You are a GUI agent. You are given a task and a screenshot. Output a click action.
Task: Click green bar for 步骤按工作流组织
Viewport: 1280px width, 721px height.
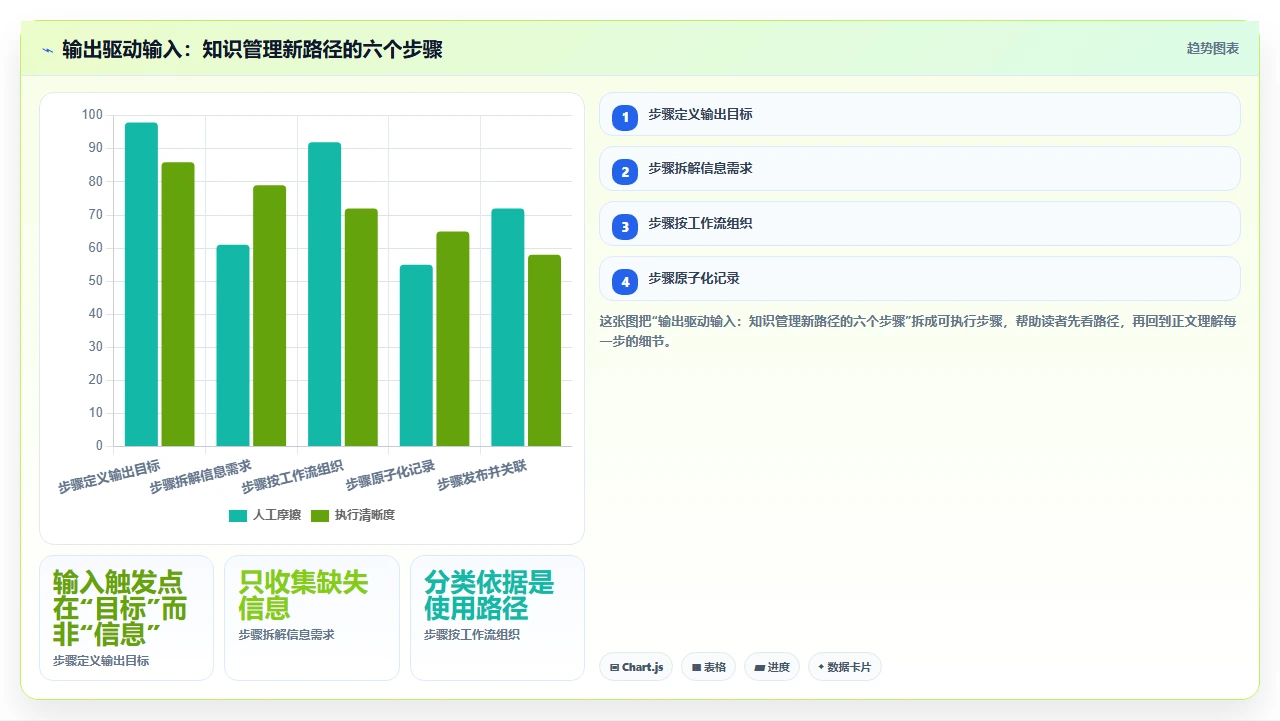[x=361, y=327]
